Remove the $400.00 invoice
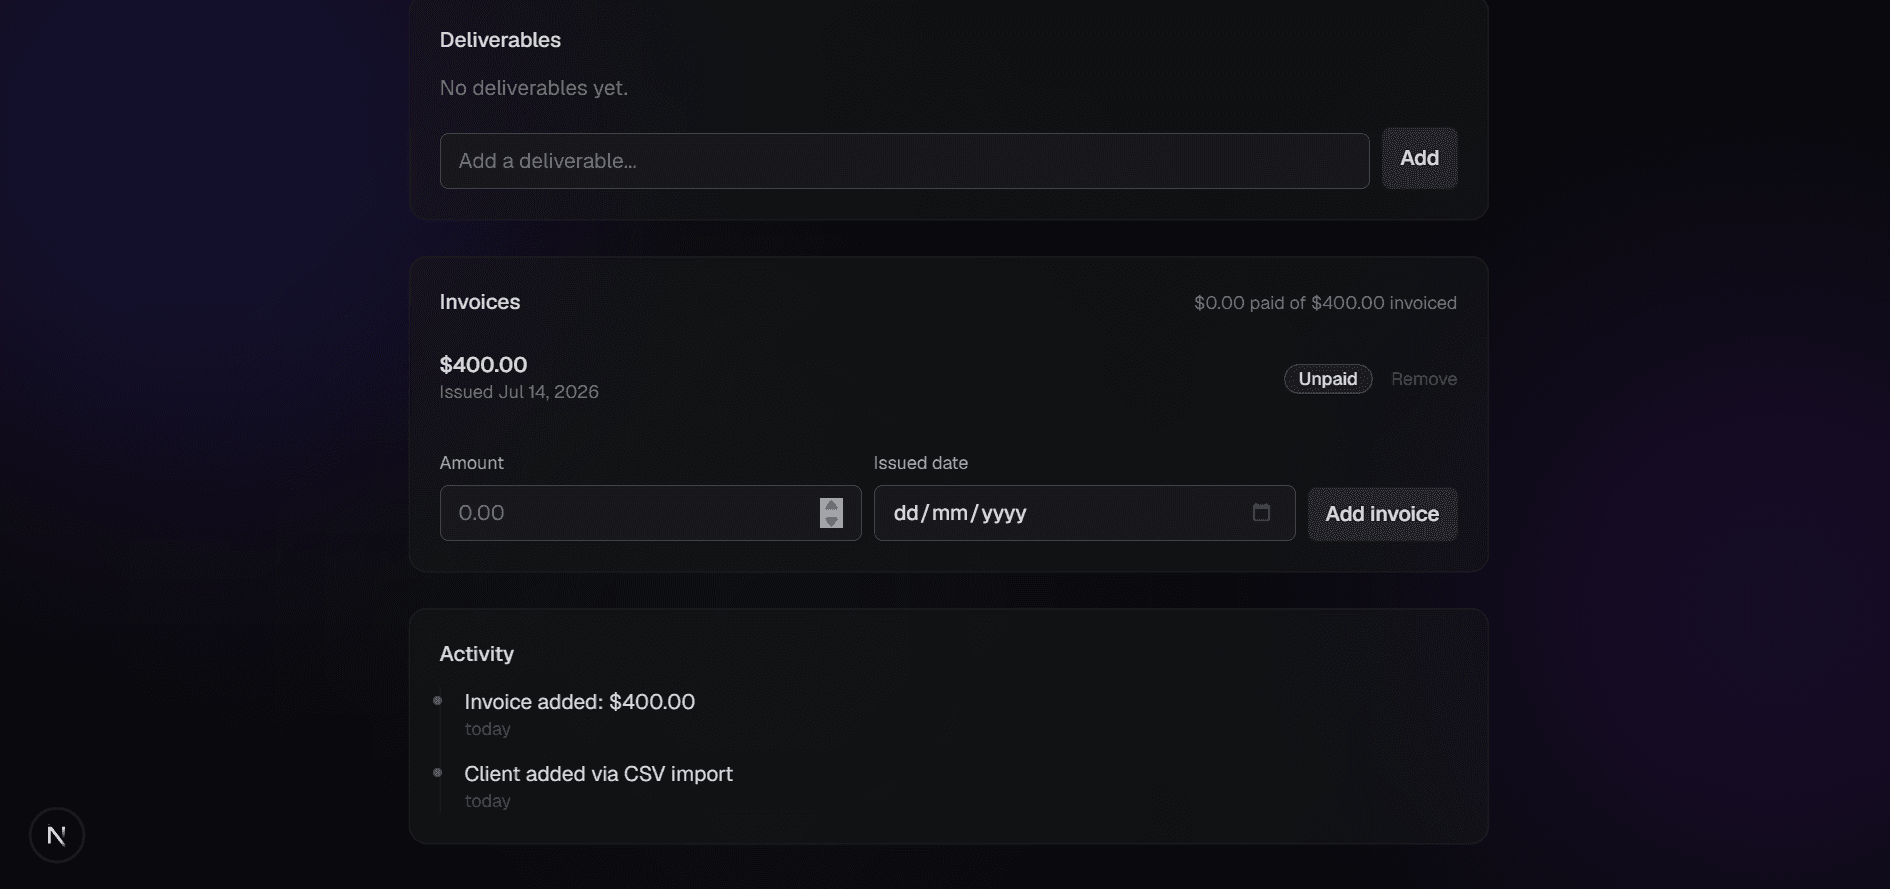 [x=1423, y=379]
